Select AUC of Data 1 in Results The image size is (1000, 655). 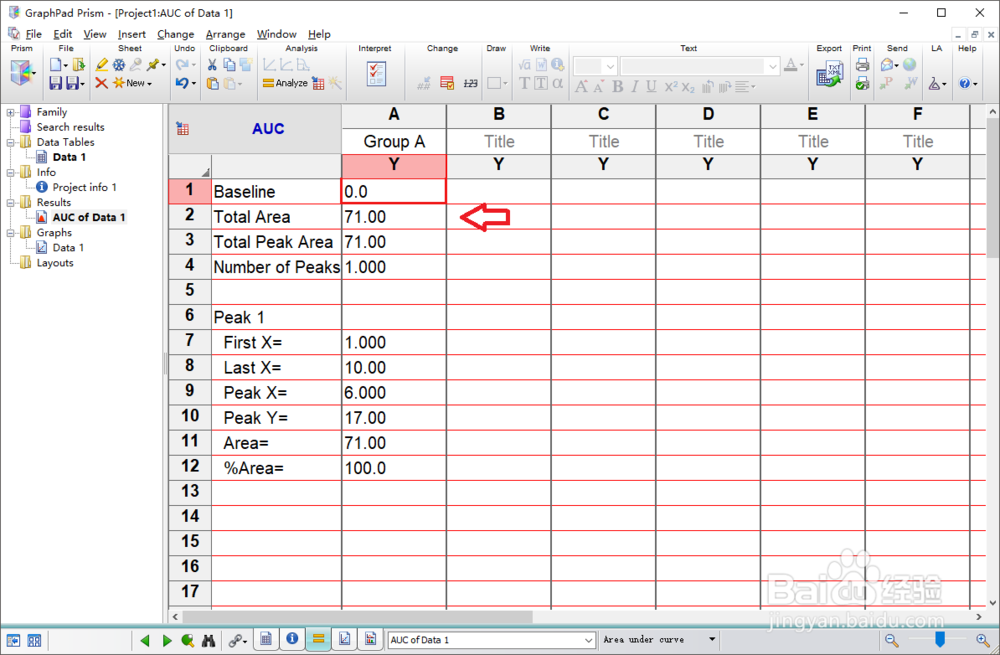tap(89, 217)
